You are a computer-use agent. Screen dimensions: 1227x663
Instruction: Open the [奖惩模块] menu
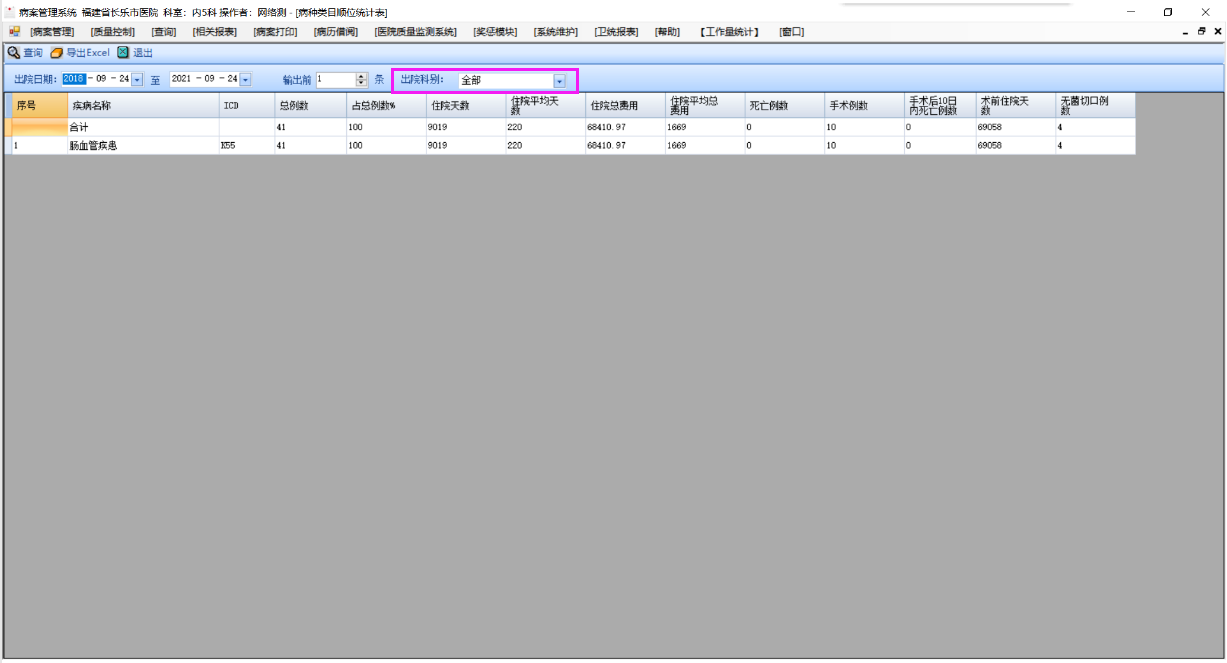point(496,32)
